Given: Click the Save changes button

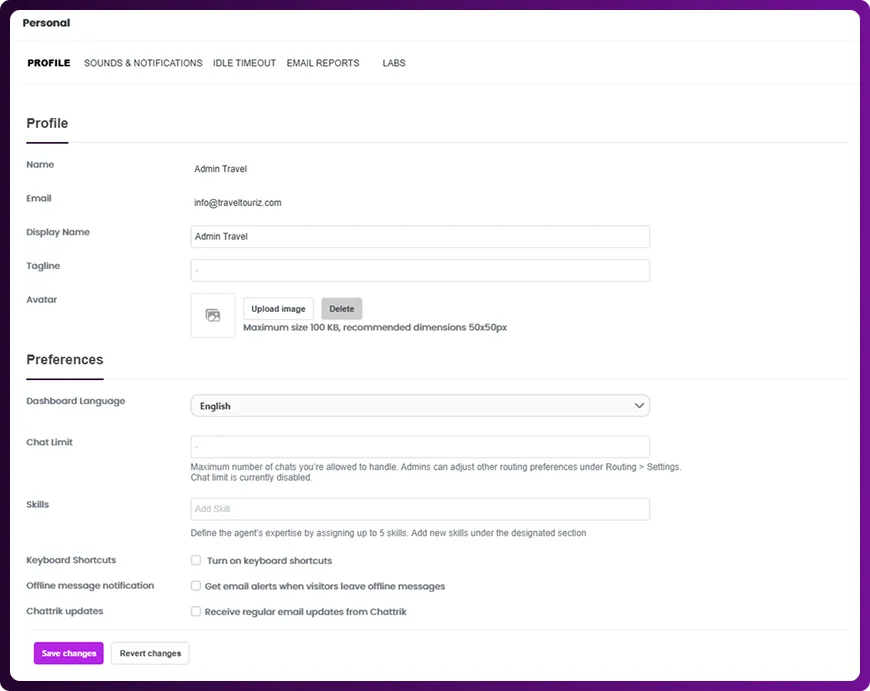Looking at the screenshot, I should pyautogui.click(x=69, y=654).
